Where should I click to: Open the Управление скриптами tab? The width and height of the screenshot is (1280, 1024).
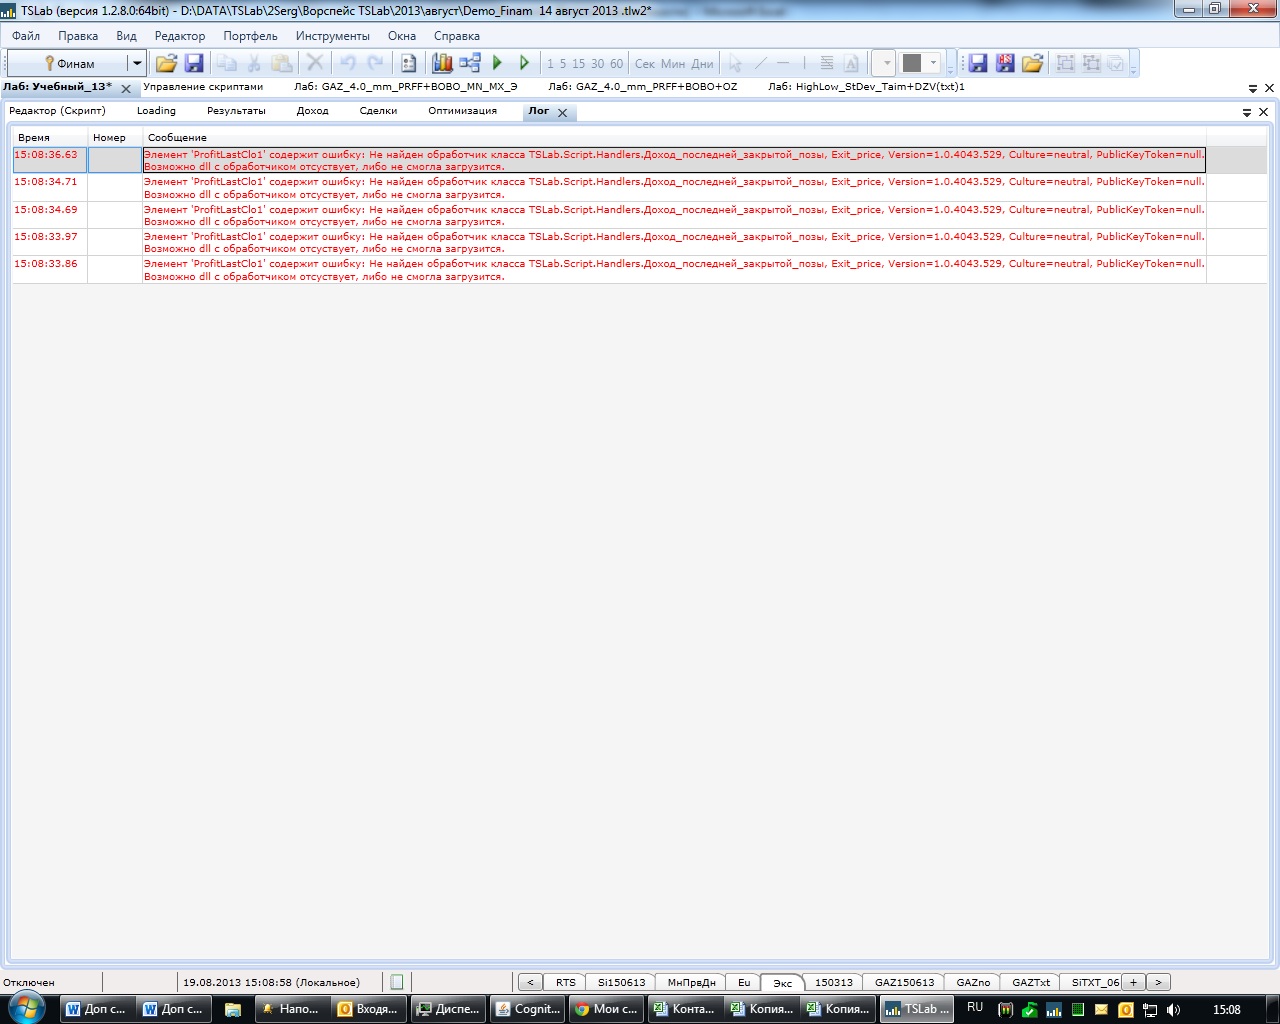coord(203,87)
